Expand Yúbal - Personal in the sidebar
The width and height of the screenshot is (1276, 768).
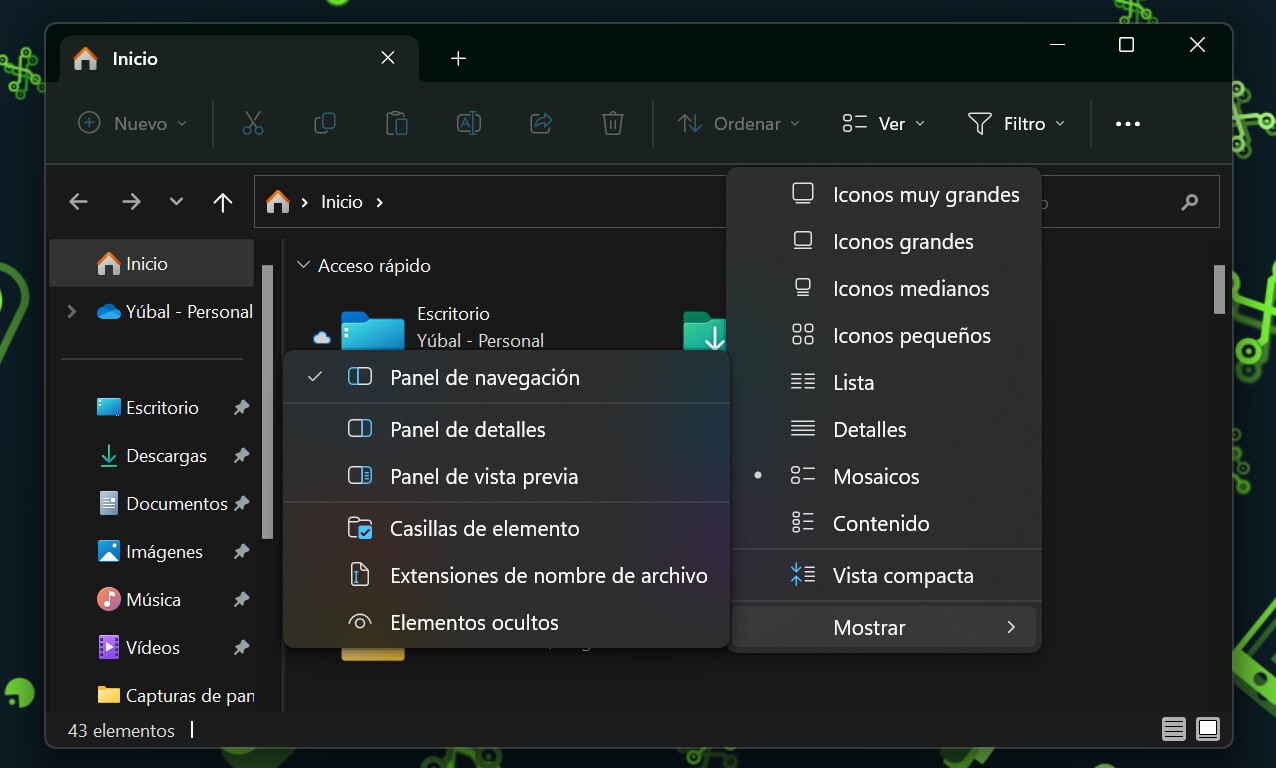pos(70,311)
